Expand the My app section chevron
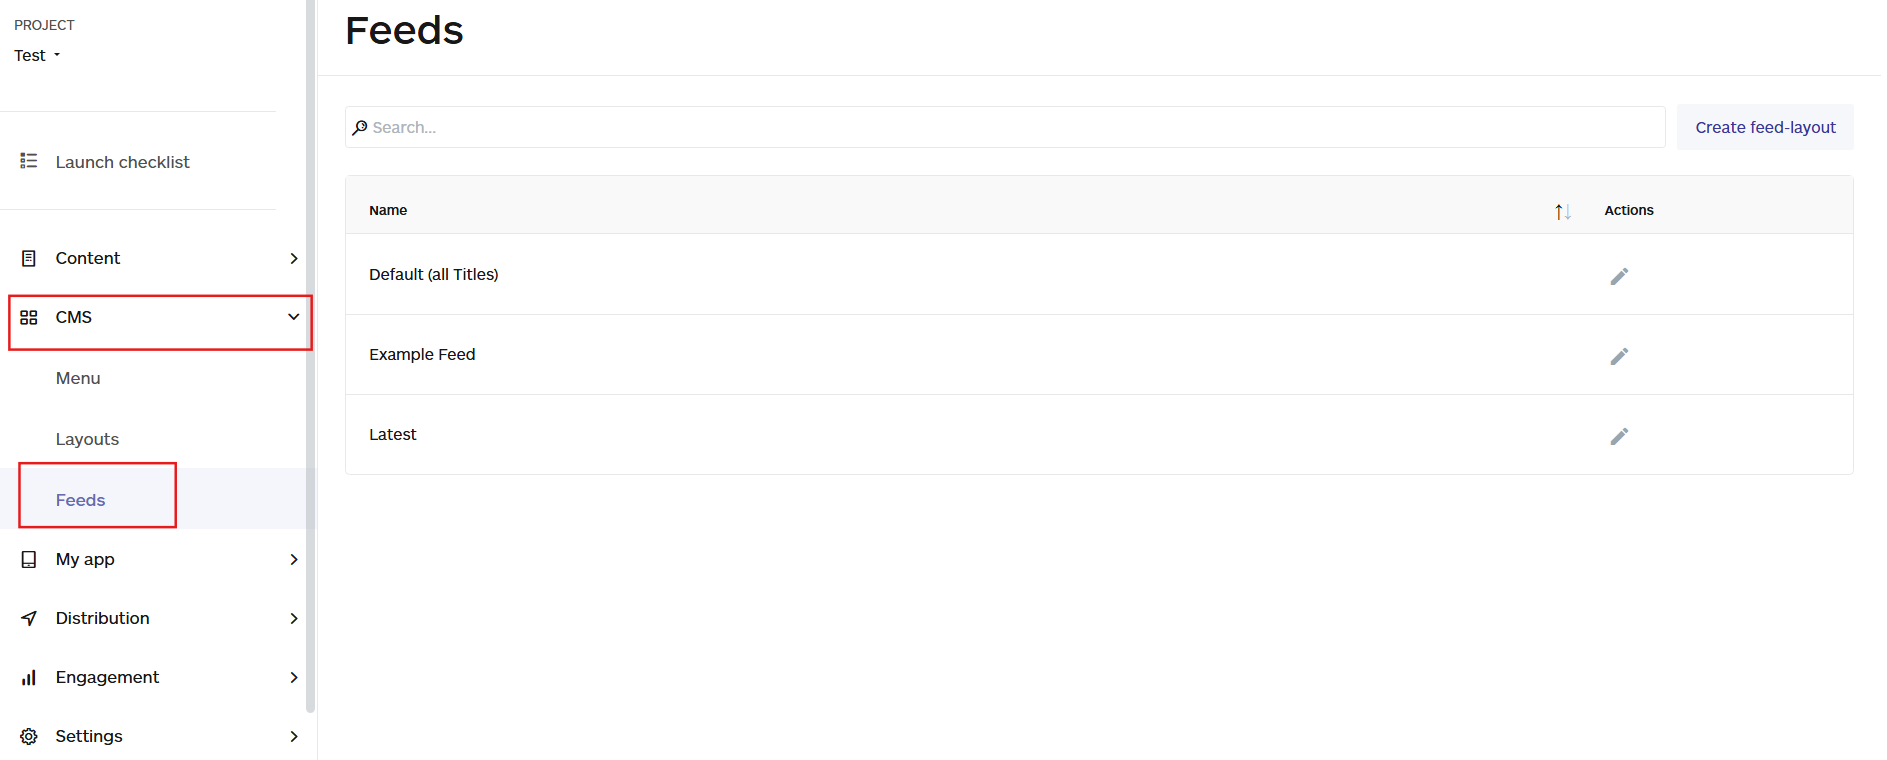The width and height of the screenshot is (1887, 760). tap(294, 559)
